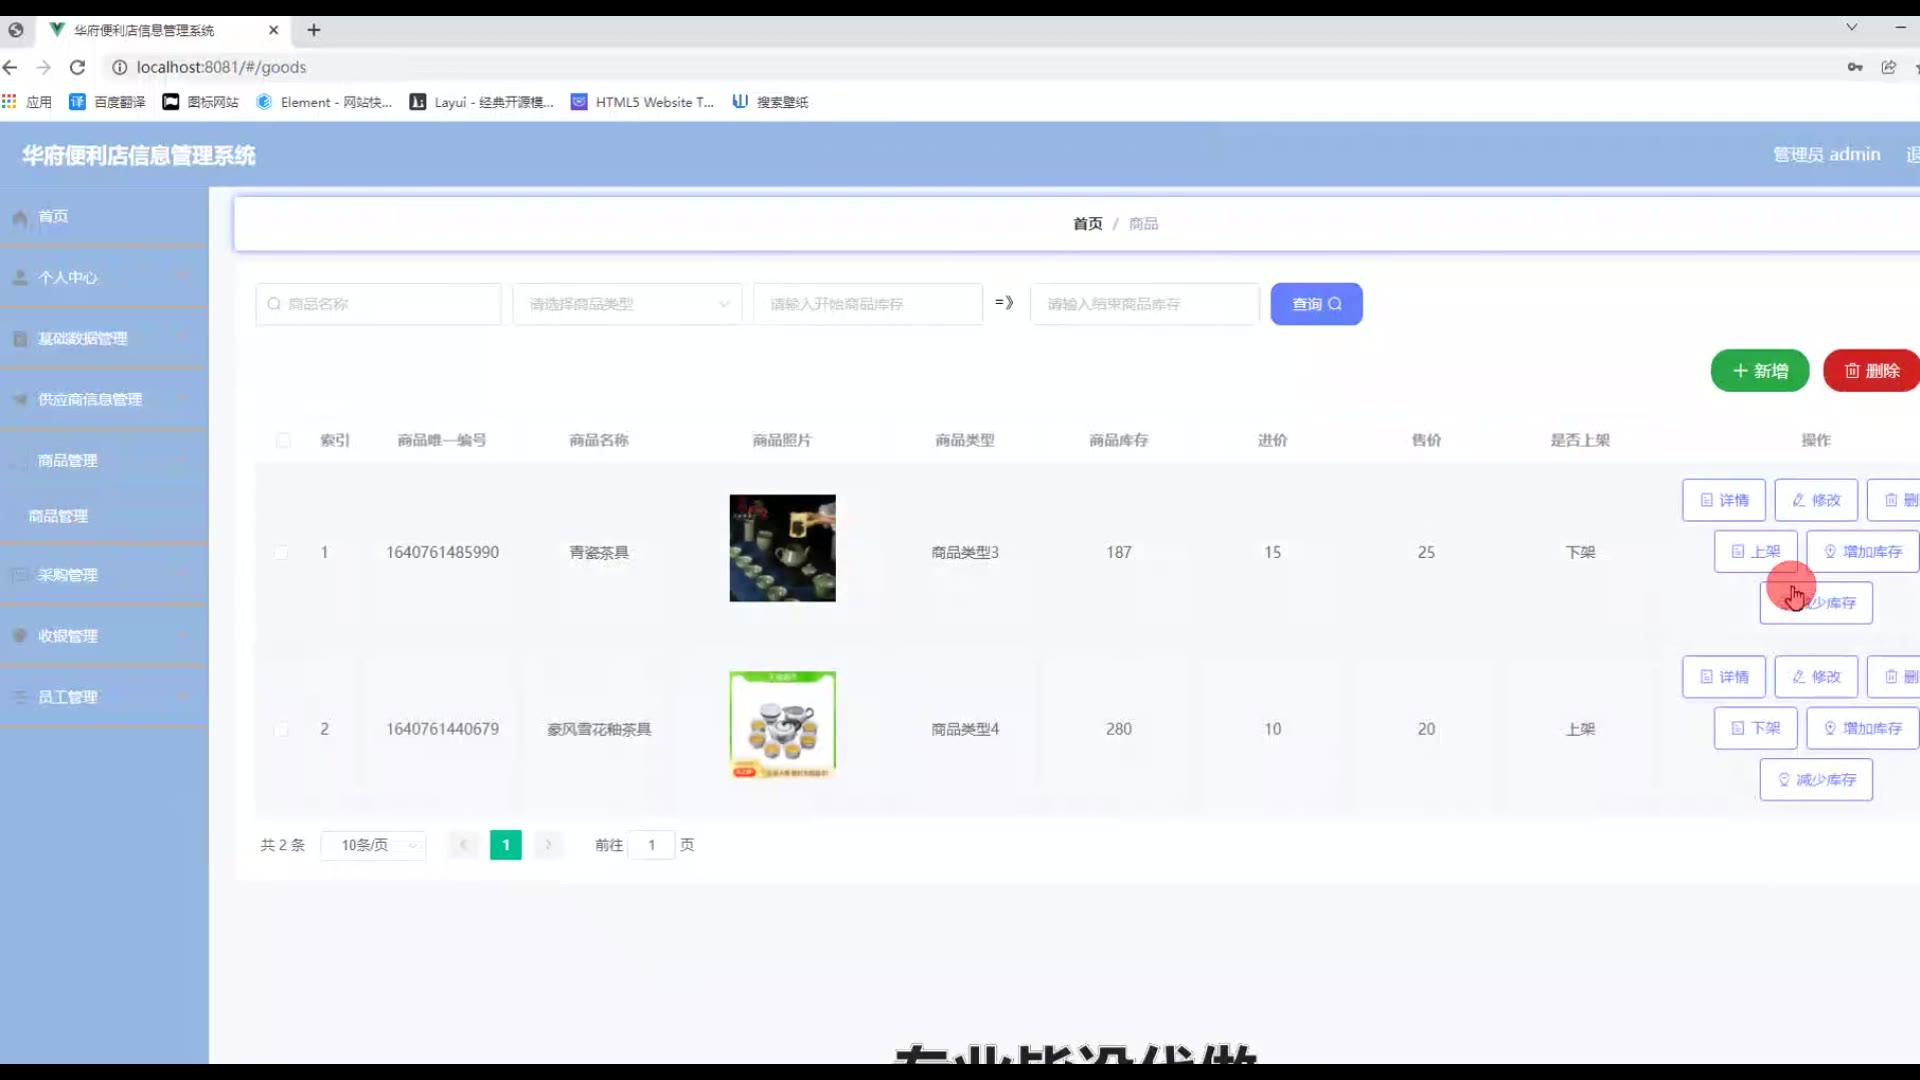Open the 豪风雪花釉茶具 product photo
Screen dimensions: 1920x1080
coord(782,725)
